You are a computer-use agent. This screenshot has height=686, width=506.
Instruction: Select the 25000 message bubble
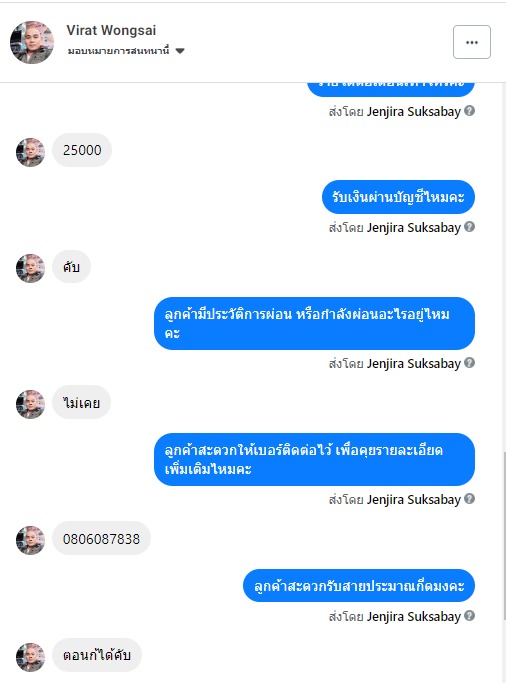[82, 150]
